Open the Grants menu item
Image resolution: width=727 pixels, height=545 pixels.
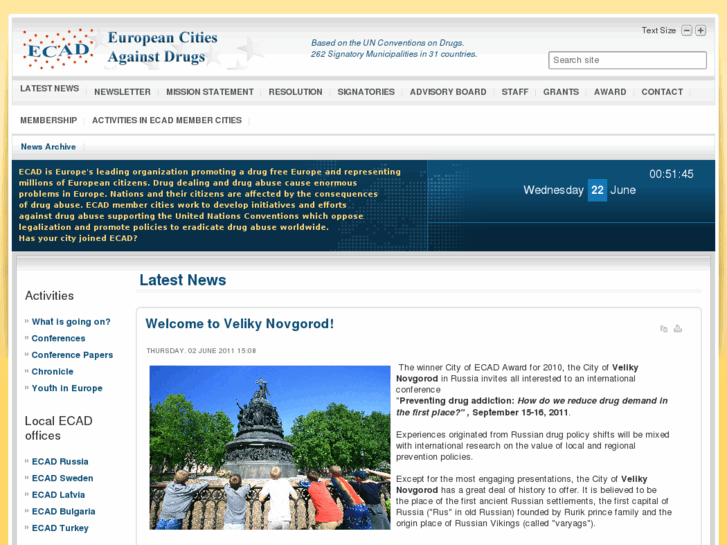pos(561,92)
